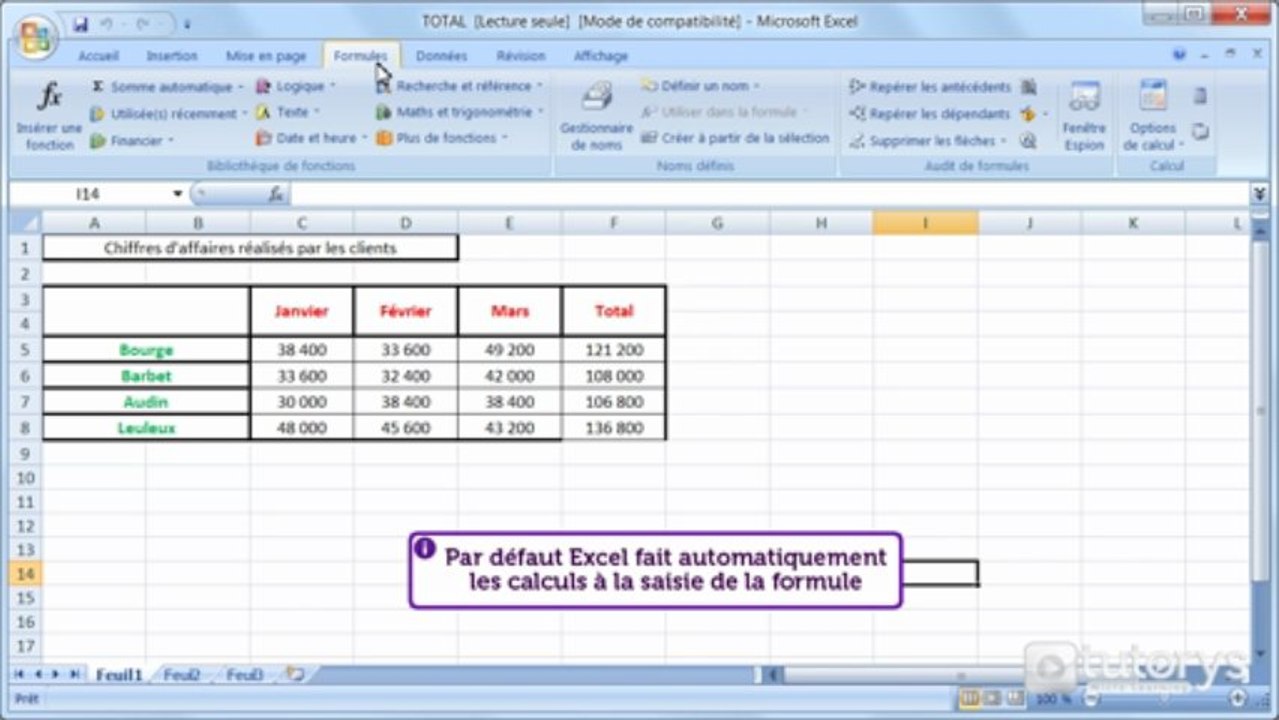Open Customize Quick Access Toolbar dropdown
1279x720 pixels.
point(187,23)
